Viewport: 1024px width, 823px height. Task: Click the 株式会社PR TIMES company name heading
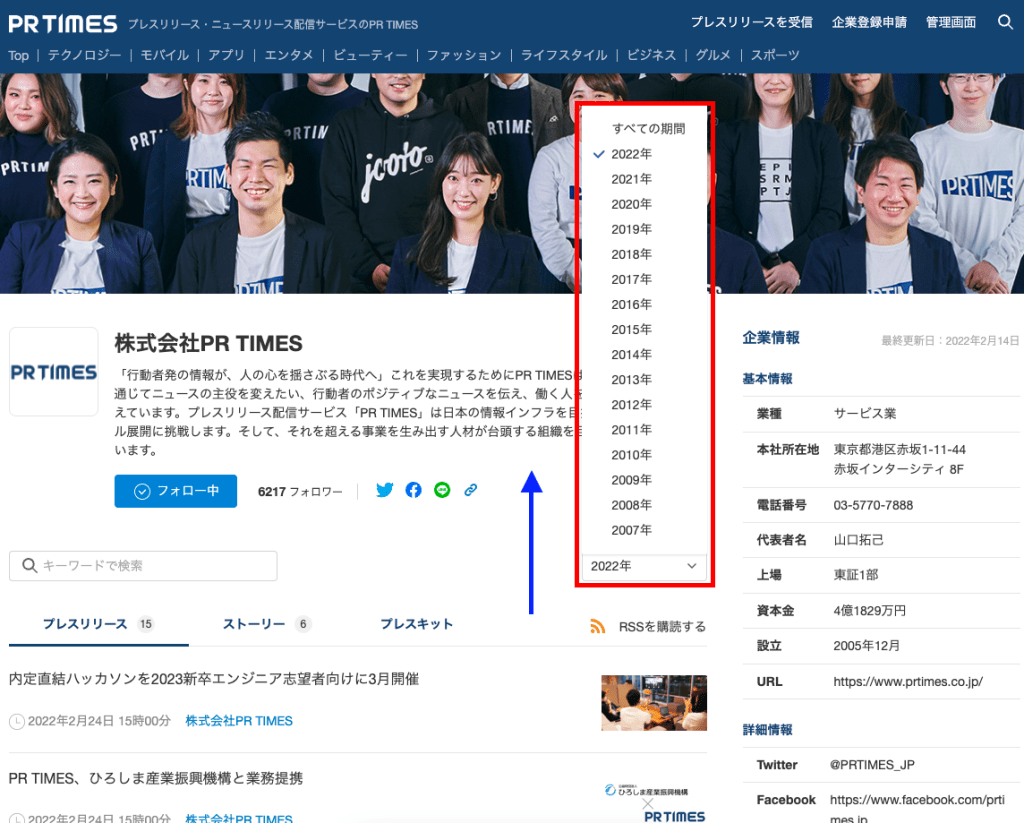tap(208, 344)
